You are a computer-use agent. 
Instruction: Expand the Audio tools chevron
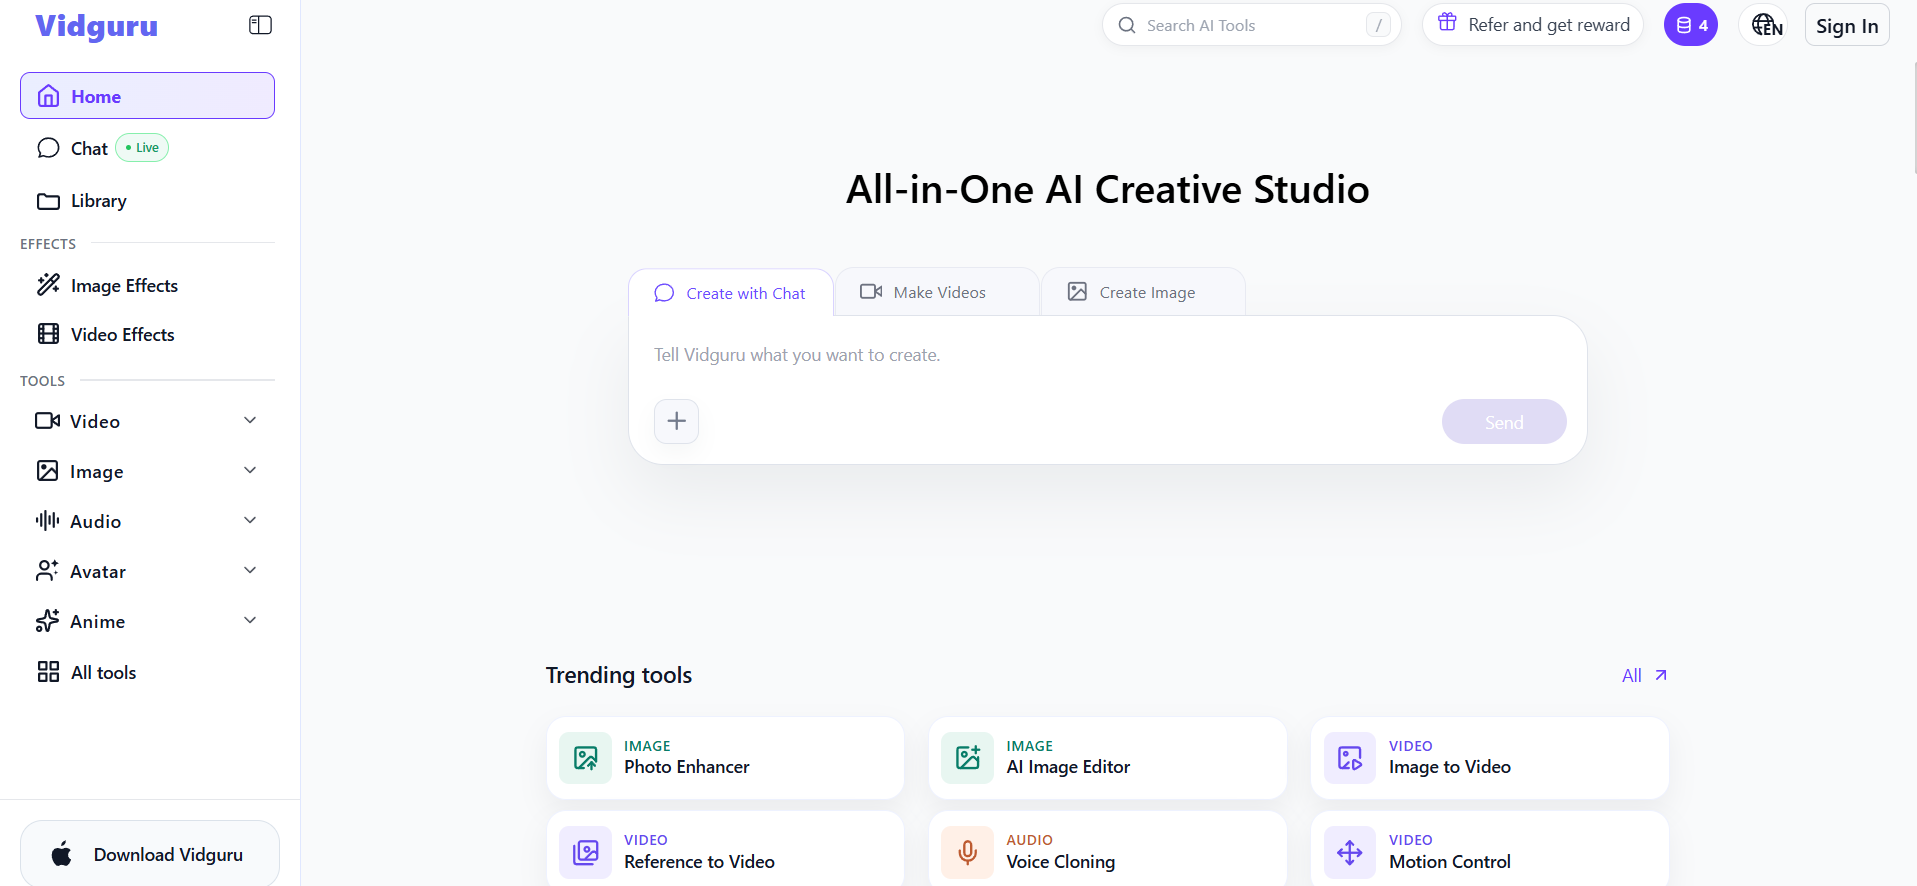coord(250,521)
